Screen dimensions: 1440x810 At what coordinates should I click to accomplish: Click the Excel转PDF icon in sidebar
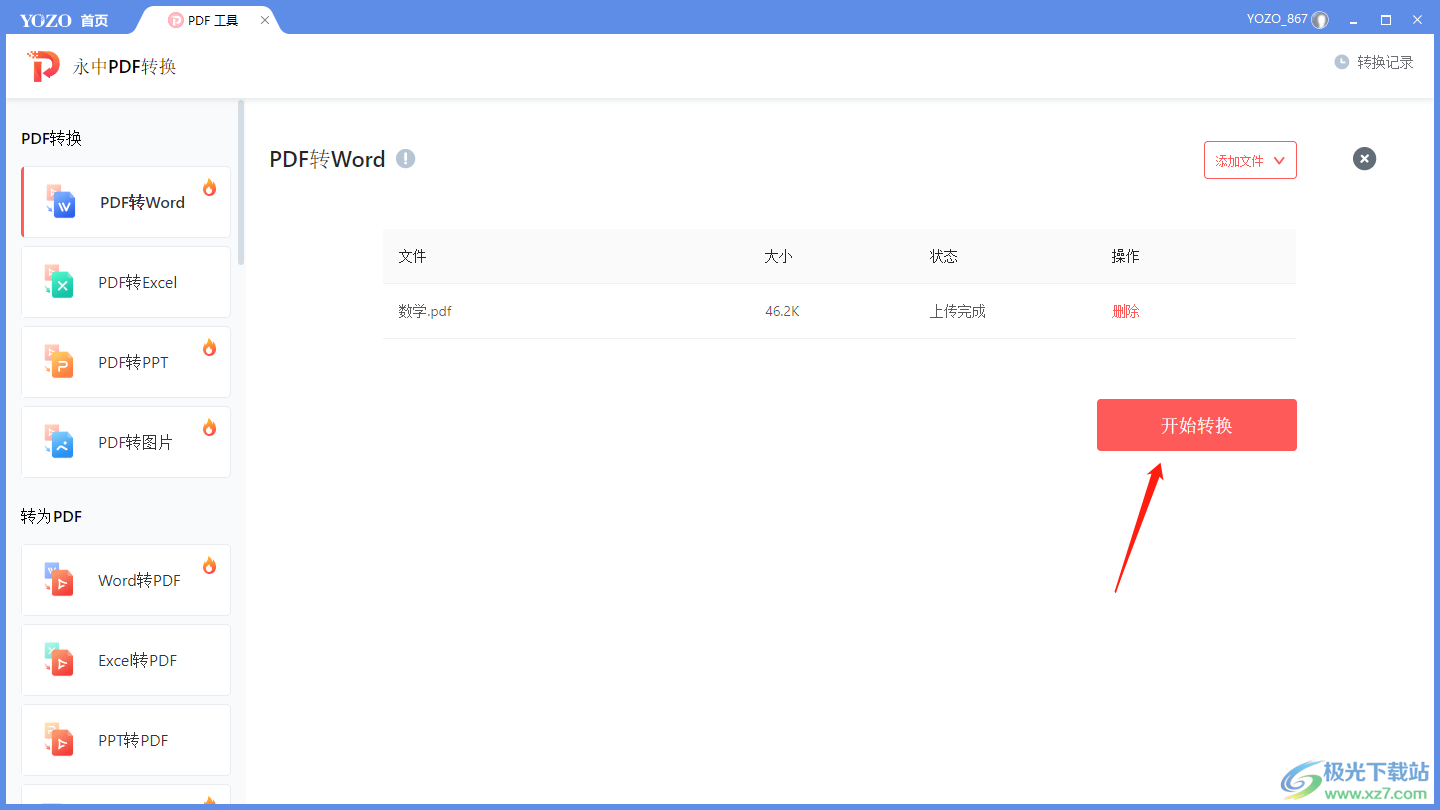pyautogui.click(x=60, y=660)
